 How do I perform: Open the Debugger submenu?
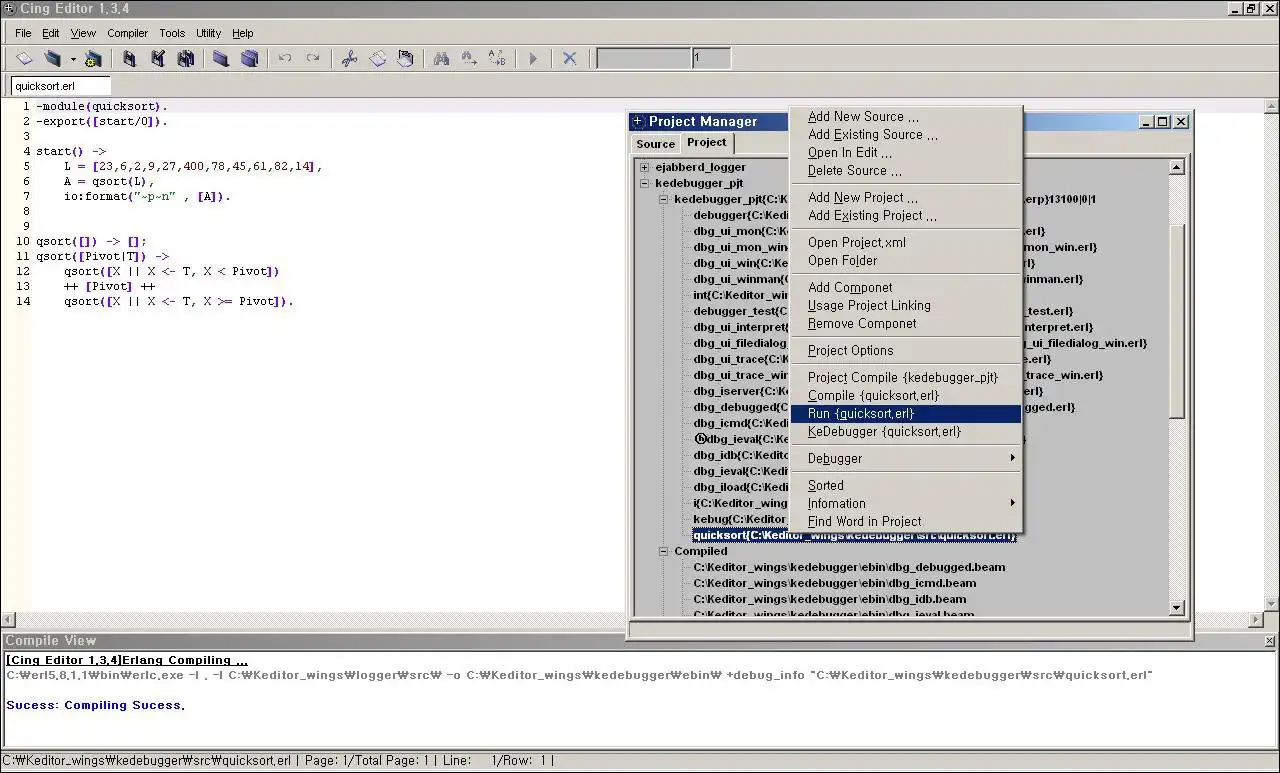pos(835,459)
